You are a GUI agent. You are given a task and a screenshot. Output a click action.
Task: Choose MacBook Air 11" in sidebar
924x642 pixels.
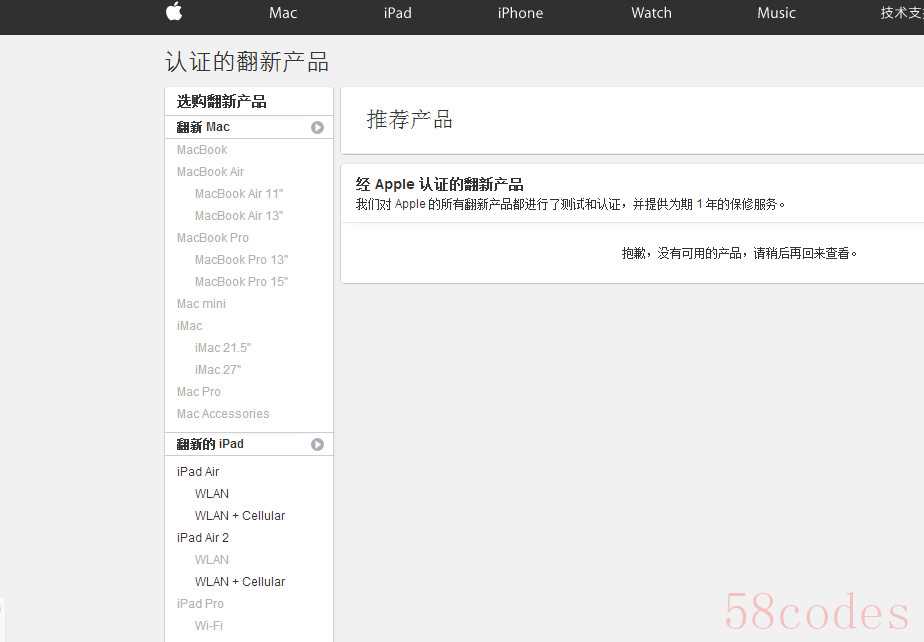coord(239,194)
